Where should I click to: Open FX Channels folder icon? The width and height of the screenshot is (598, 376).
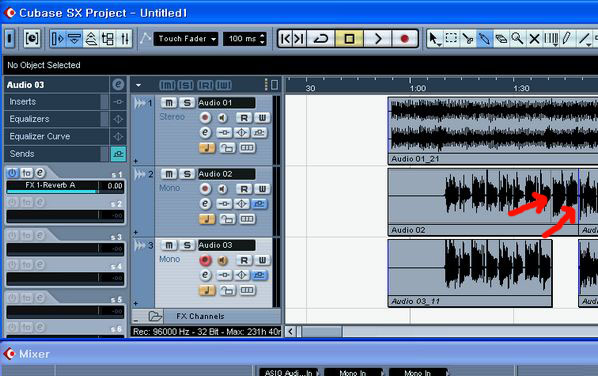155,316
